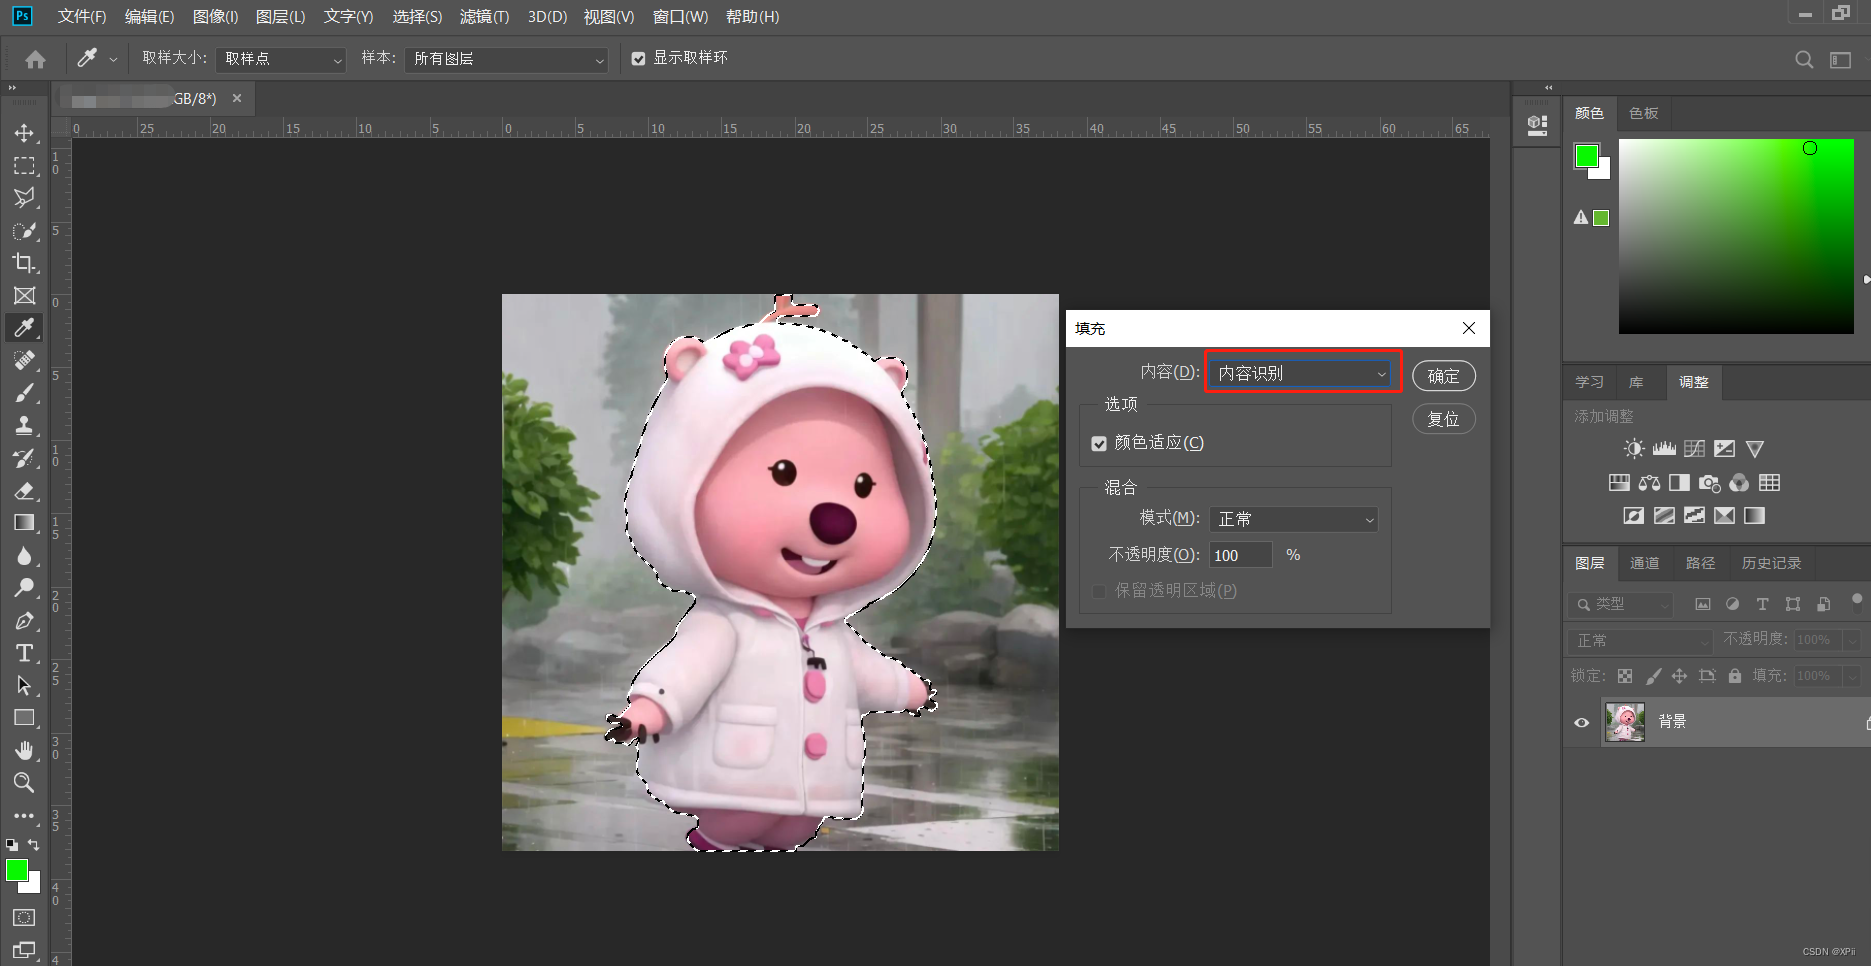This screenshot has width=1871, height=966.
Task: Select the Brush tool
Action: 24,393
